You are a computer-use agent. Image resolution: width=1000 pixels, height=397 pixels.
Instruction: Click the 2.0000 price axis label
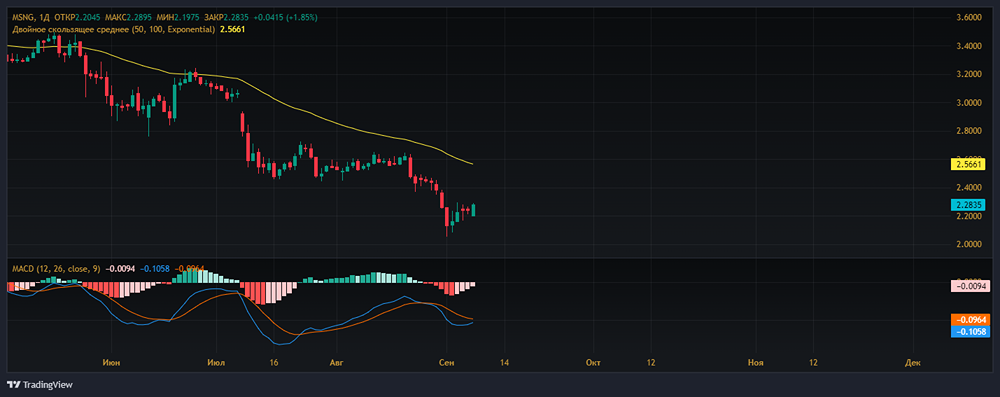click(x=969, y=245)
